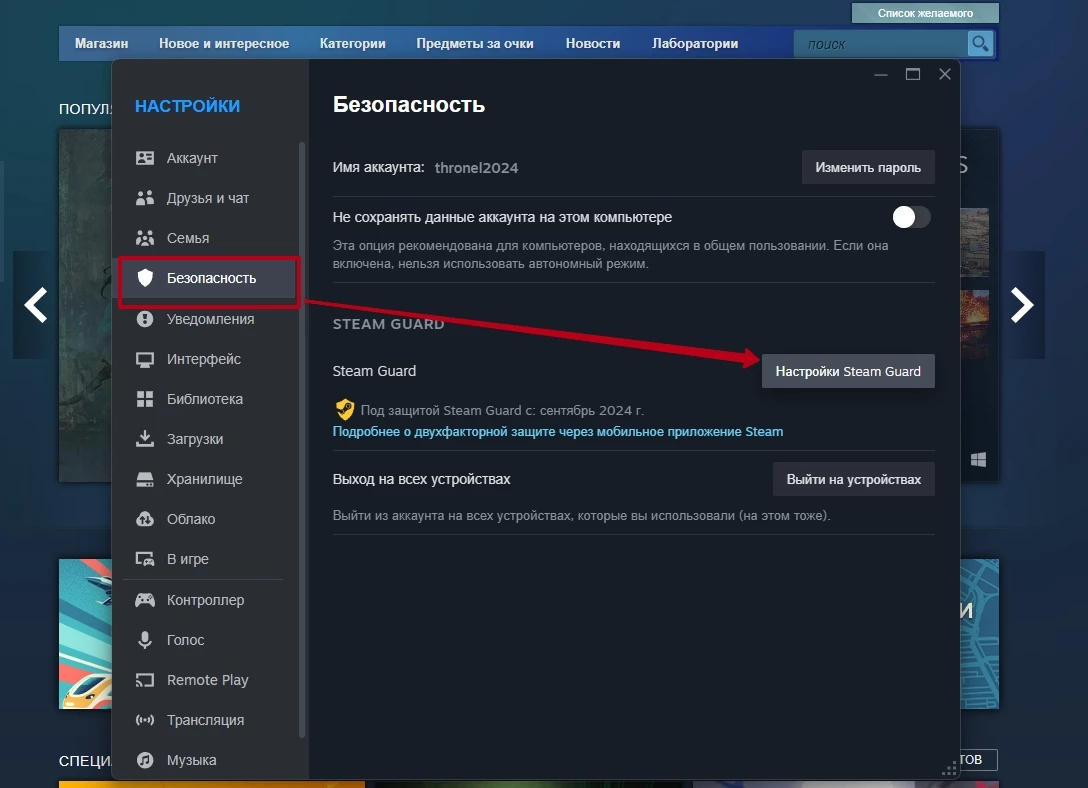Click the Steam Guard shield badge icon
This screenshot has height=788, width=1088.
344,410
